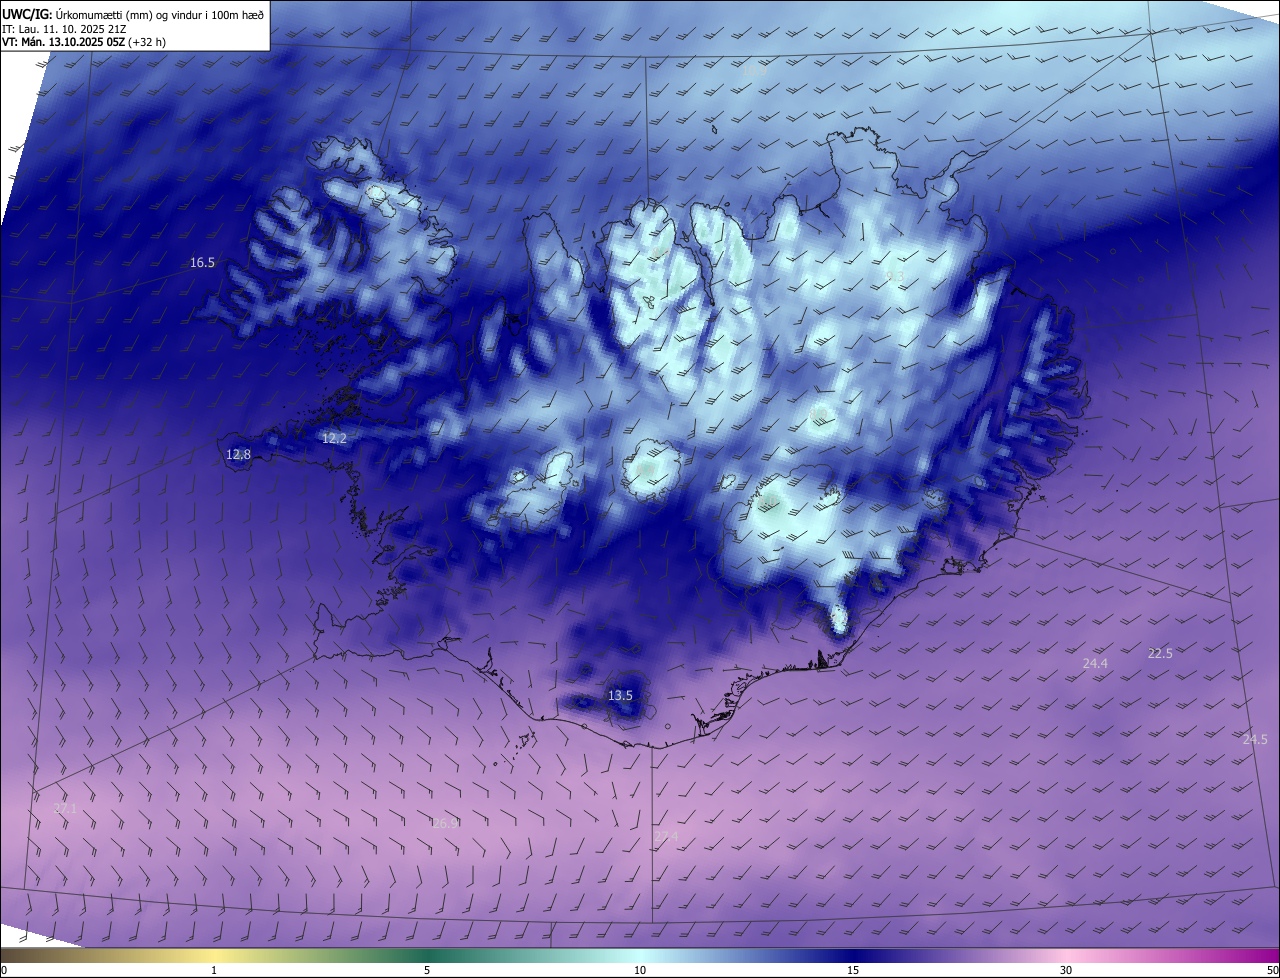The width and height of the screenshot is (1280, 978).
Task: Click the title 'UWC/IG: Úrkomumætti (mm) og vindur' line
Action: (x=134, y=13)
